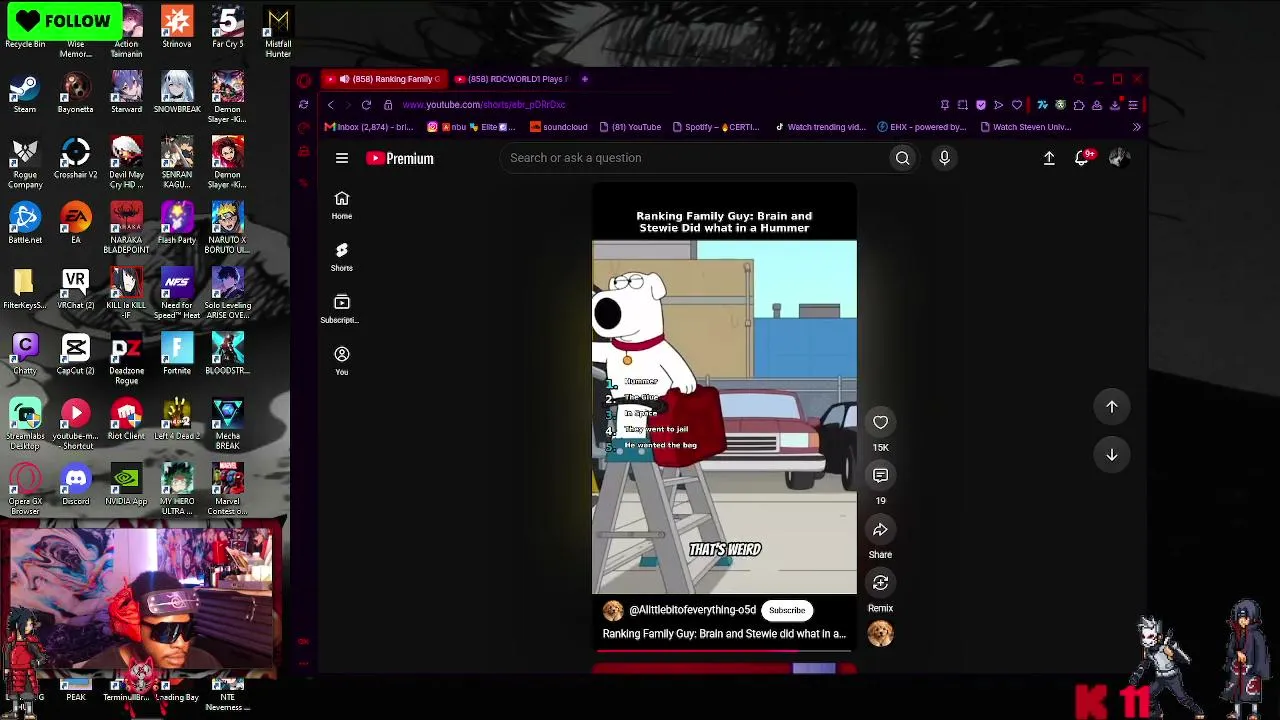Open the SNOWBREAK desktop shortcut
1280x720 pixels.
(177, 95)
